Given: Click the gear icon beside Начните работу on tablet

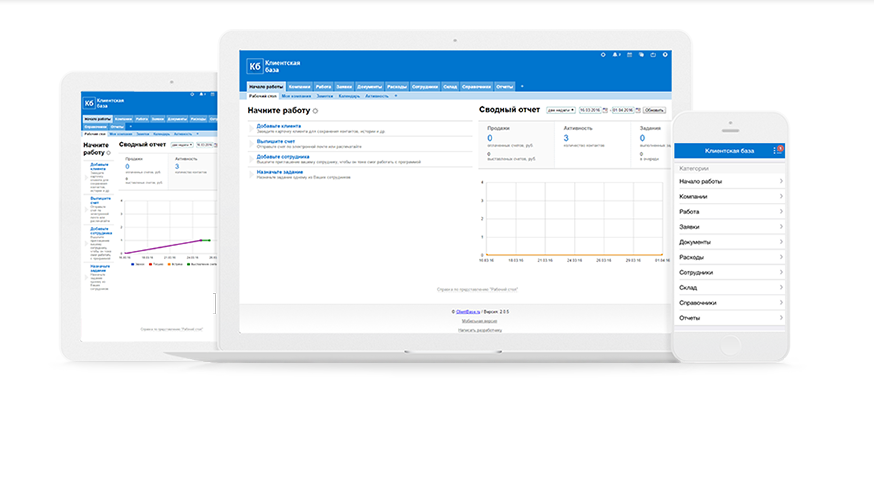Looking at the screenshot, I should point(109,152).
